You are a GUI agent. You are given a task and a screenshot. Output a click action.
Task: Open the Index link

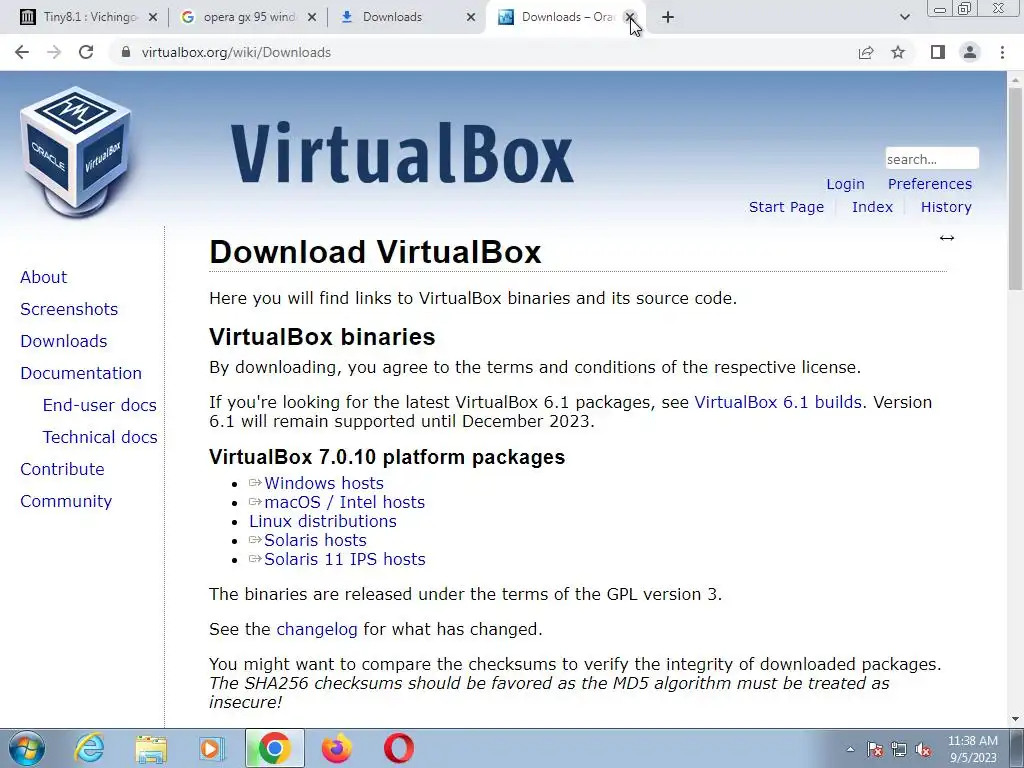tap(872, 207)
